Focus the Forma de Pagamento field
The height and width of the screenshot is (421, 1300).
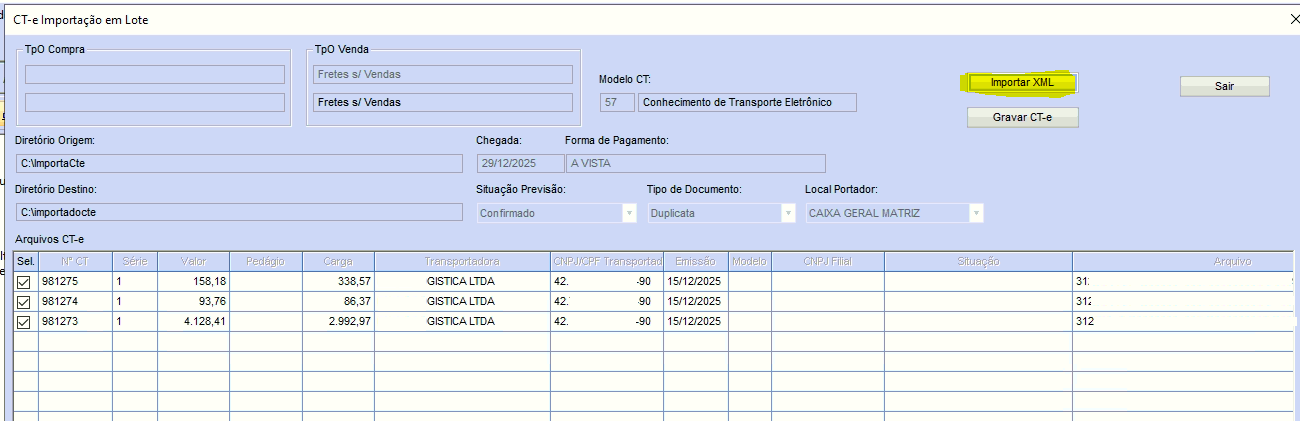tap(695, 163)
